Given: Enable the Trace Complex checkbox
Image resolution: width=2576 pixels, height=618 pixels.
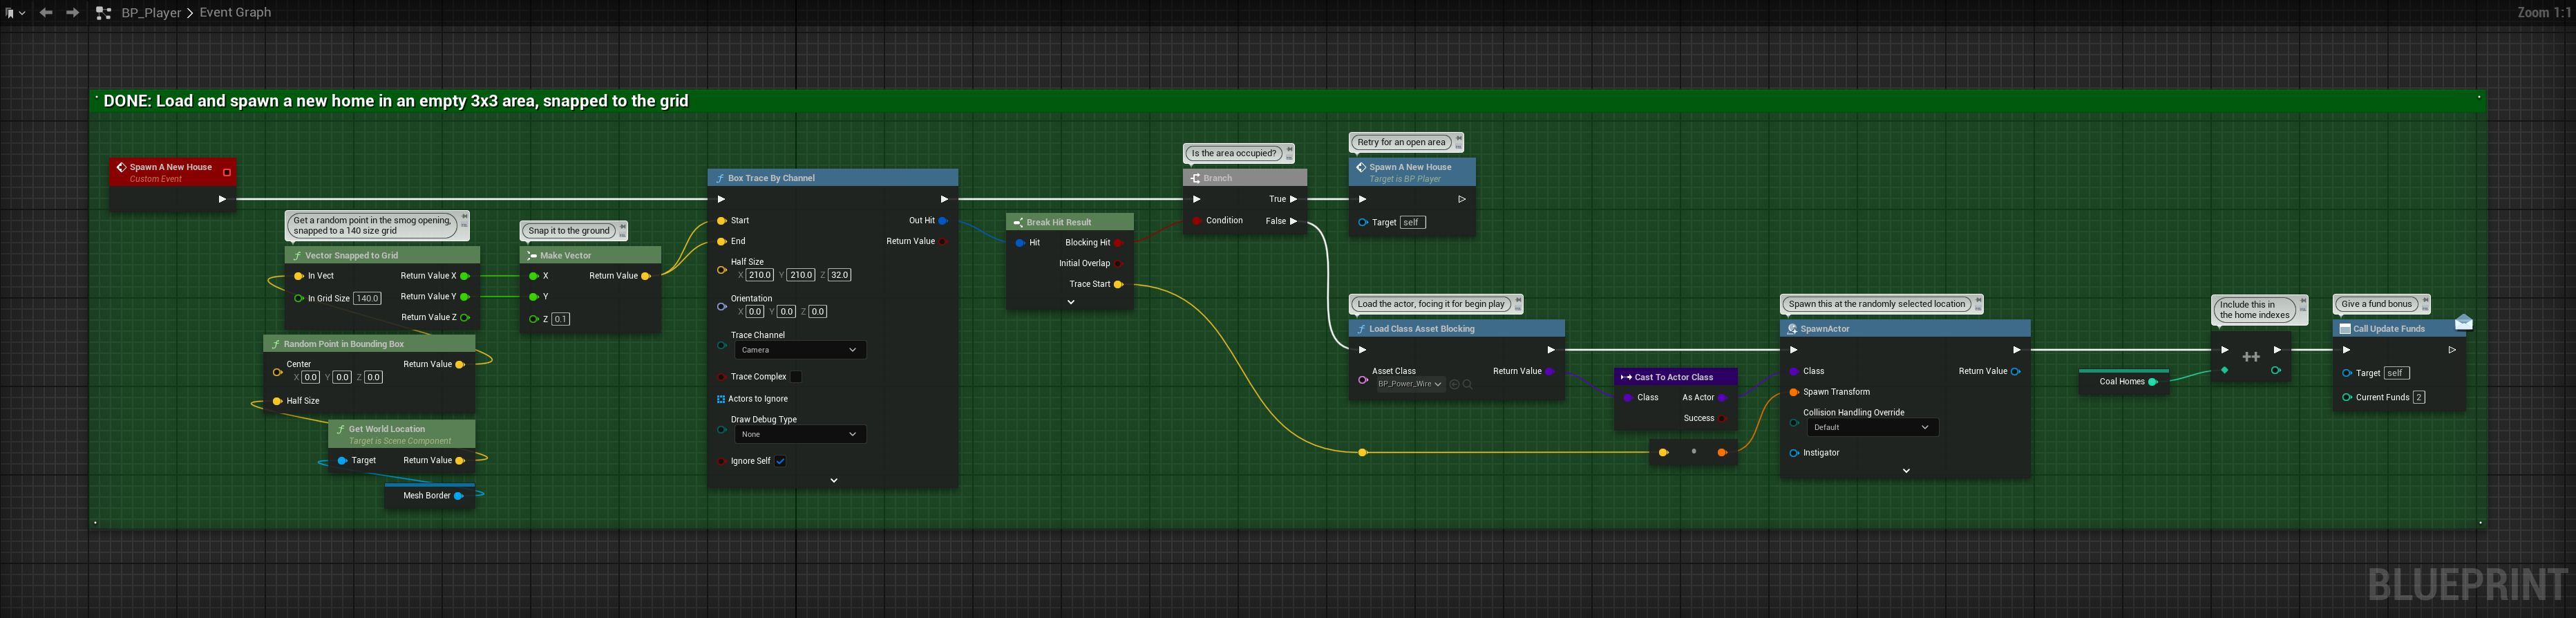Looking at the screenshot, I should (x=796, y=377).
